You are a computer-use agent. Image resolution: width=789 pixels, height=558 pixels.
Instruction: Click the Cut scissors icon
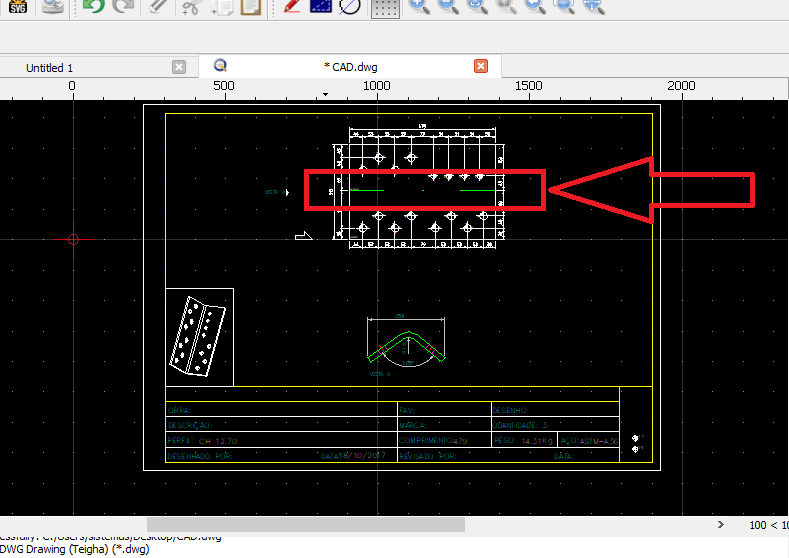coord(190,7)
